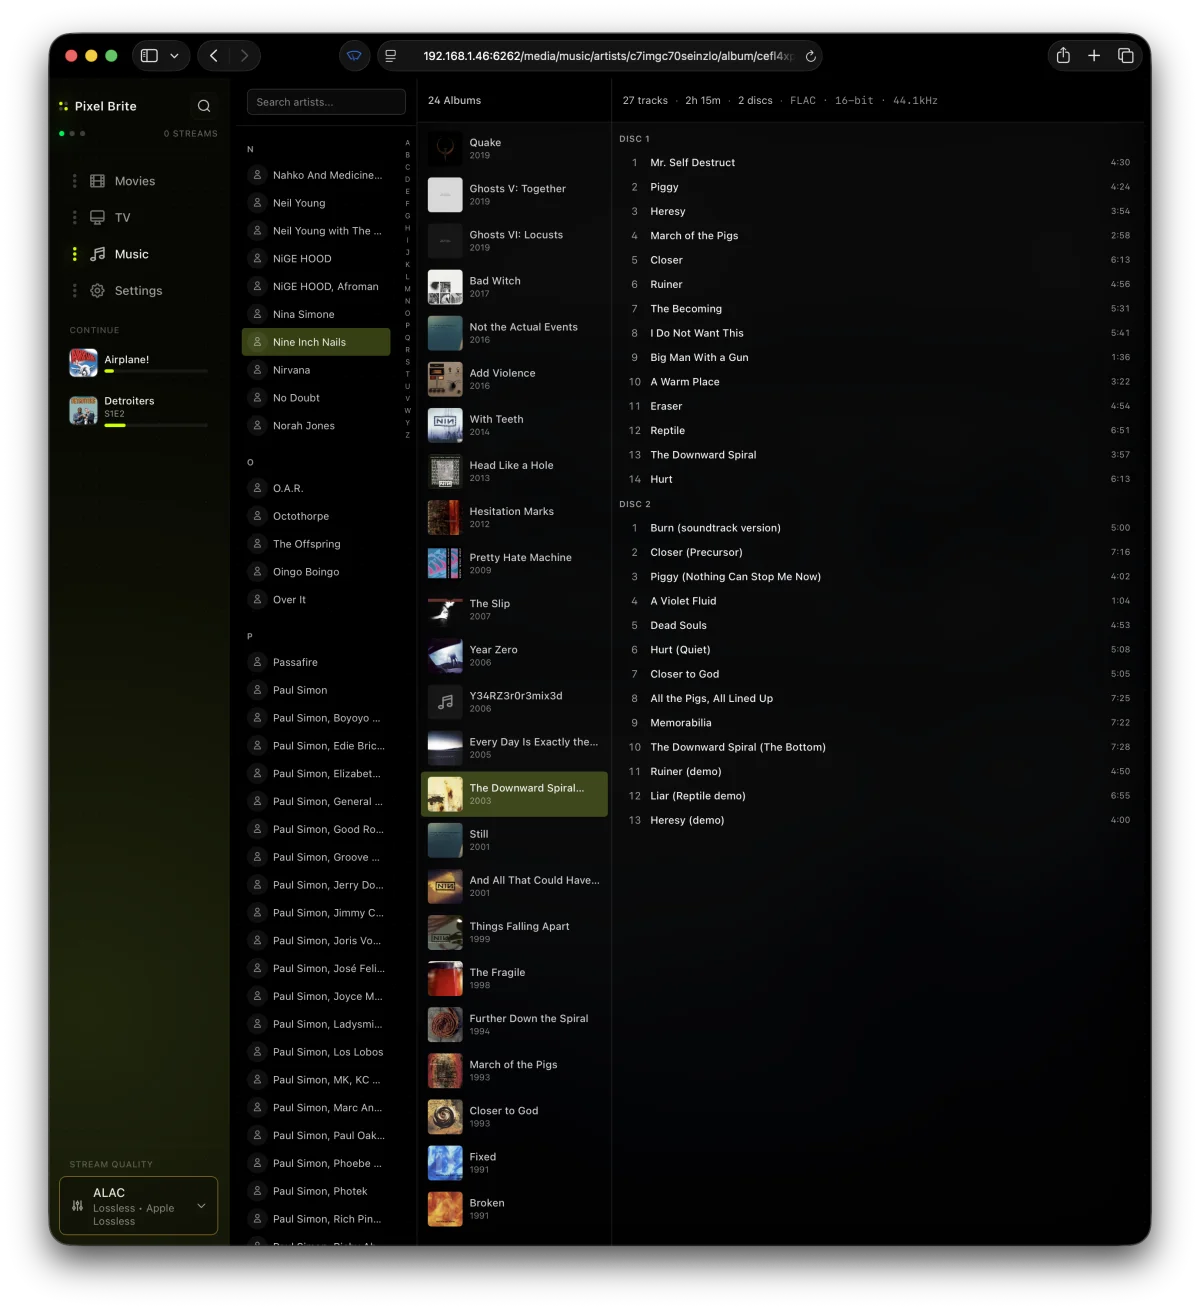Toggle the browser sidebar icon
The height and width of the screenshot is (1310, 1200).
149,56
